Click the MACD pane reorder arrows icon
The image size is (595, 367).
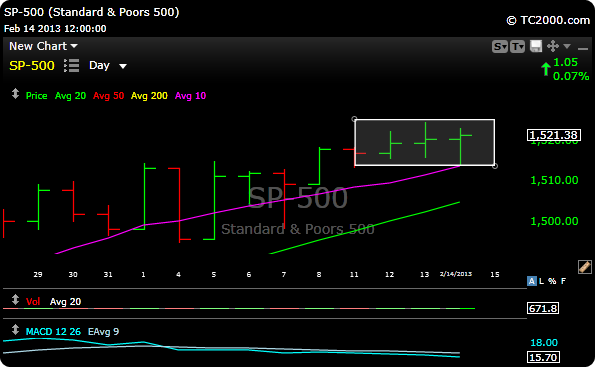pos(15,329)
